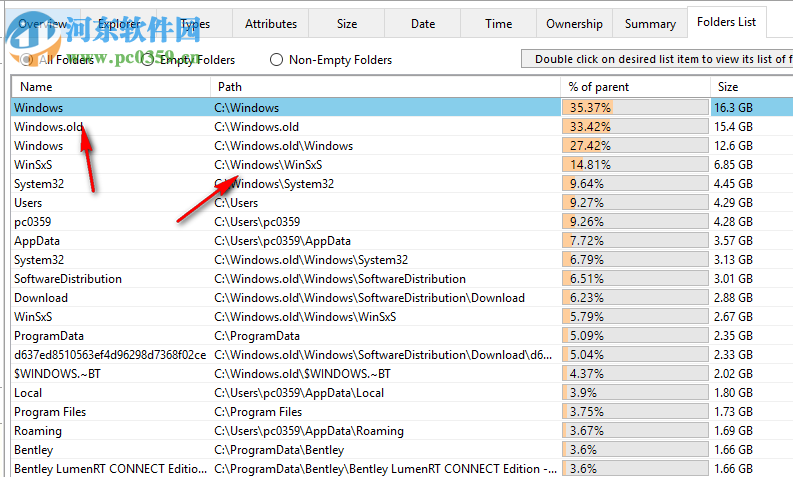Click the C:\Windows.old\Windows\System32 path
This screenshot has height=477, width=793.
pos(311,260)
